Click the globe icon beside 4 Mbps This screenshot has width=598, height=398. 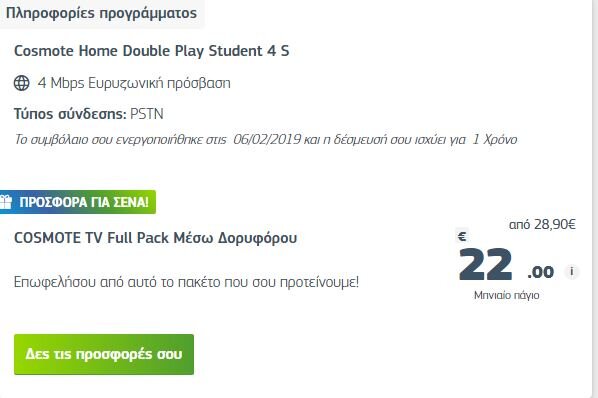22,83
